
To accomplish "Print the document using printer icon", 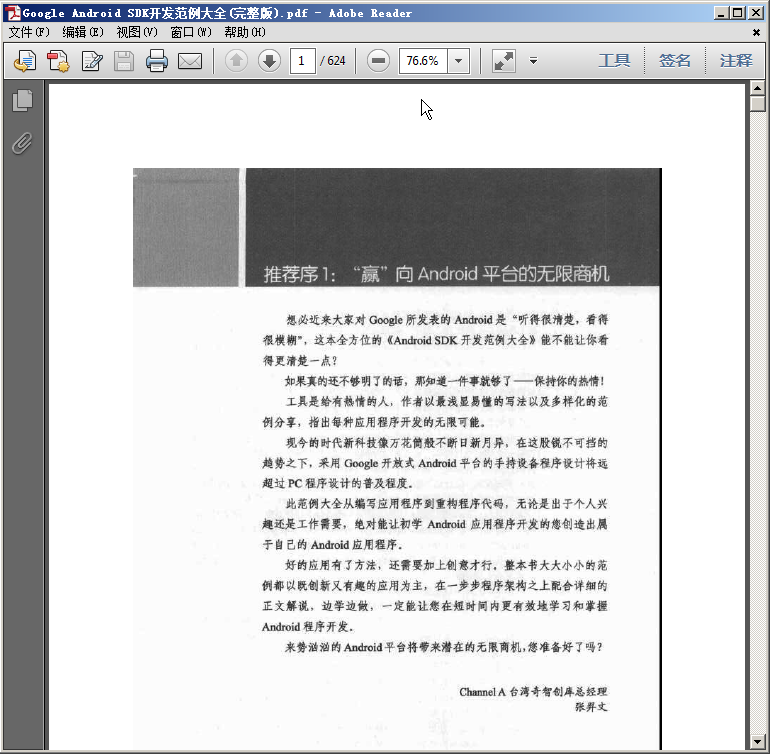I will [157, 61].
